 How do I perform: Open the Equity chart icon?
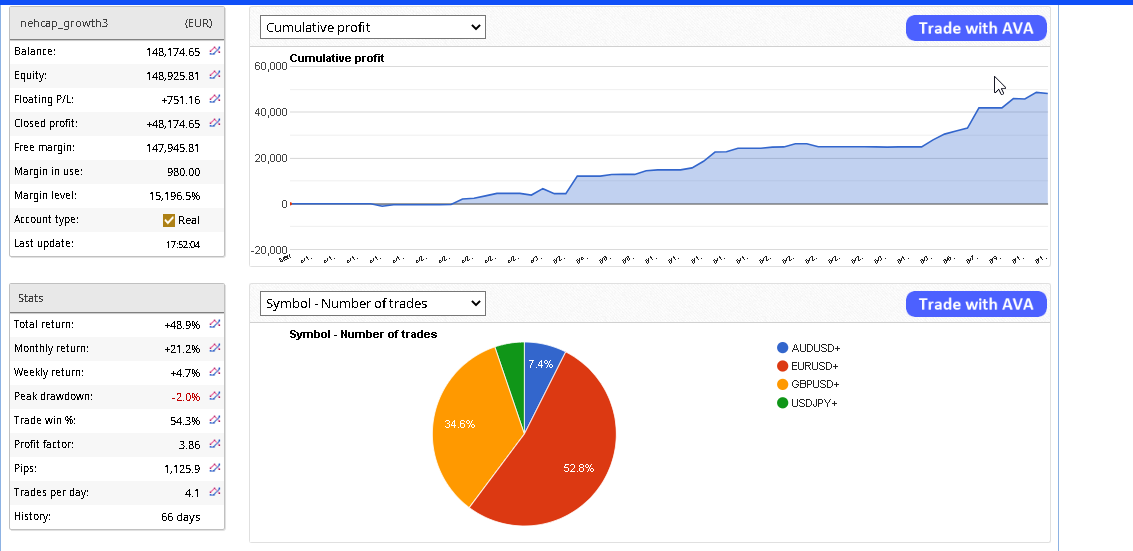(214, 75)
